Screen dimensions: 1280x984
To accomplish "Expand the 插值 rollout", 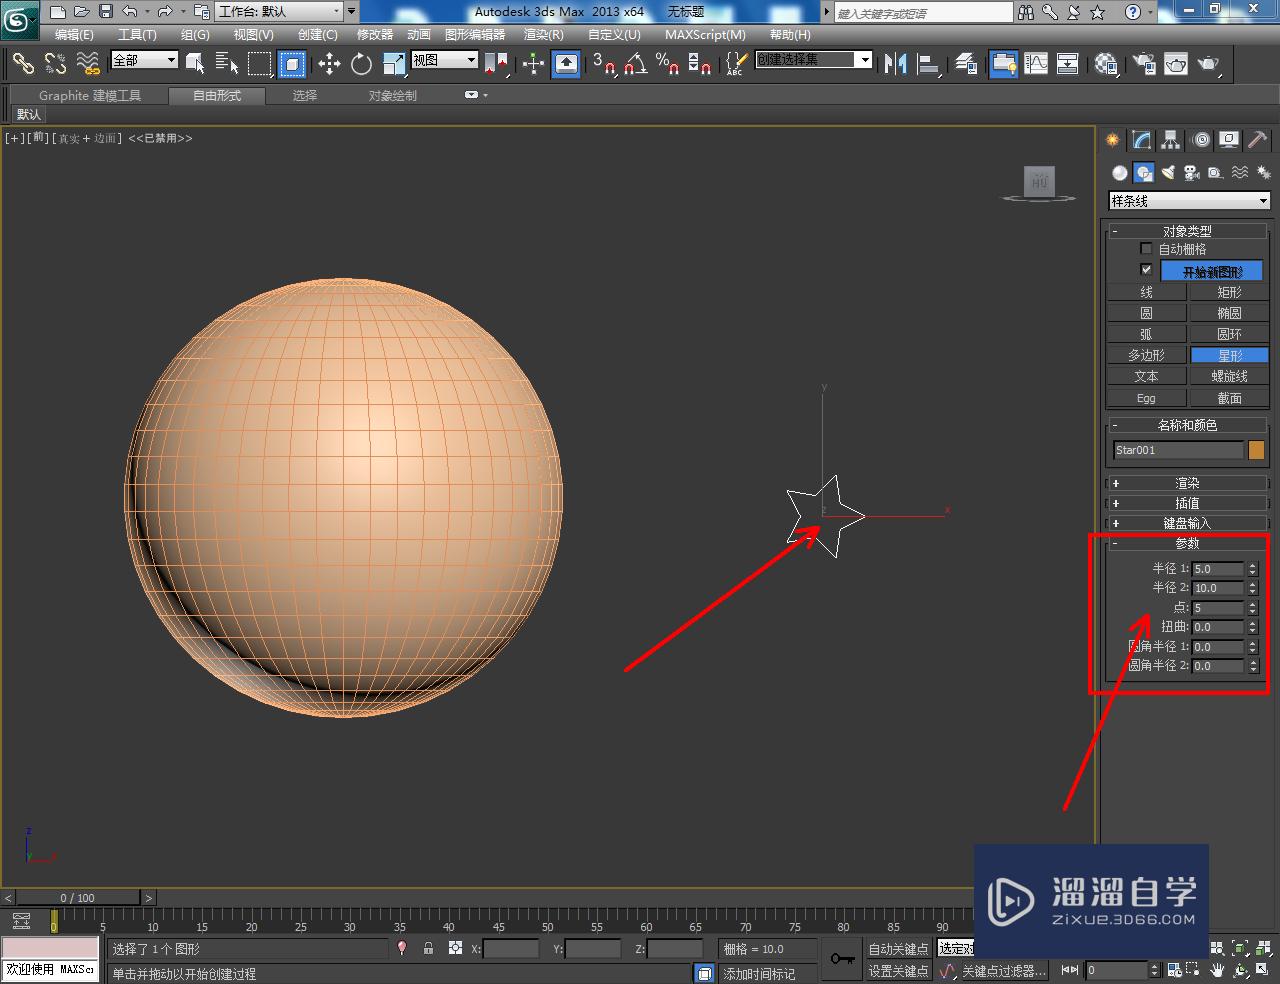I will tap(1187, 503).
